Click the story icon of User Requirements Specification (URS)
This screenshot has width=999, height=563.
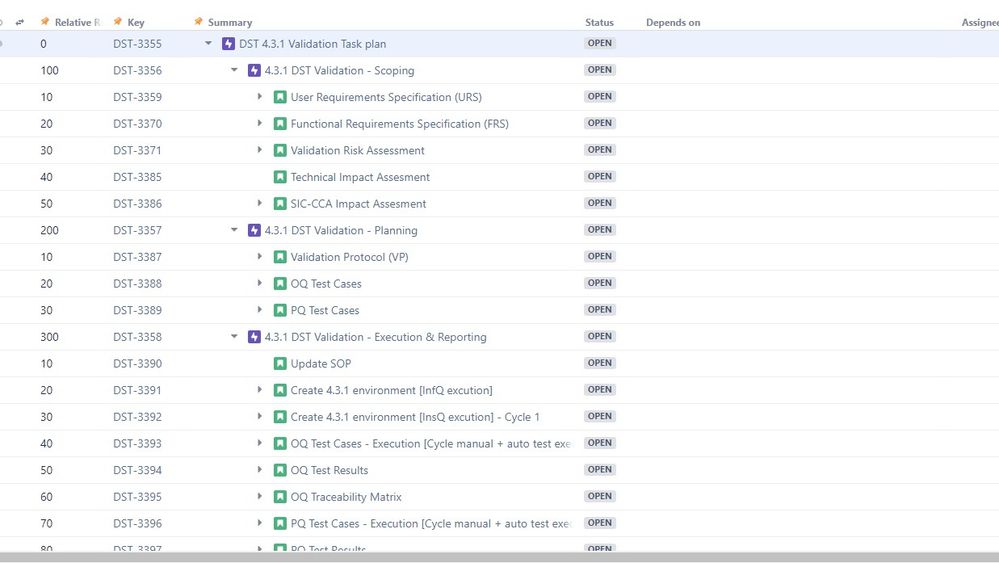coord(280,97)
